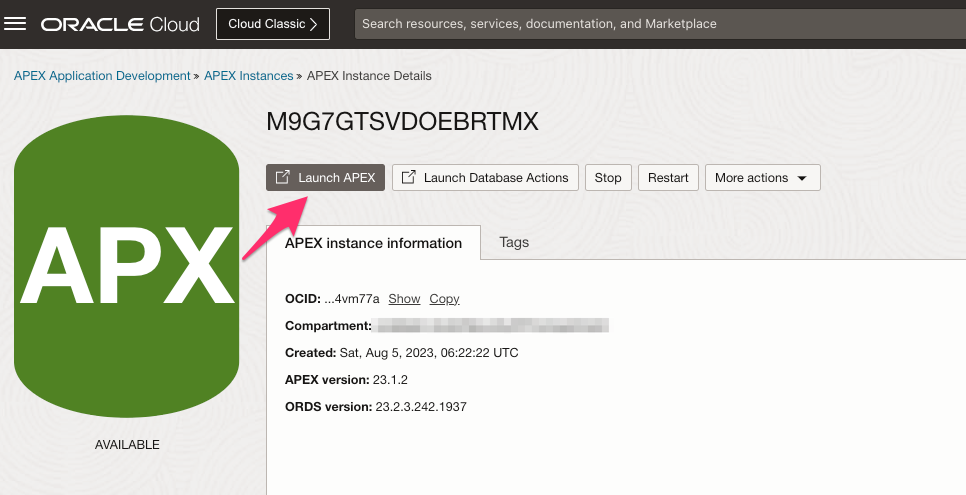Click the AVAILABLE status label
This screenshot has height=495, width=966.
point(126,444)
